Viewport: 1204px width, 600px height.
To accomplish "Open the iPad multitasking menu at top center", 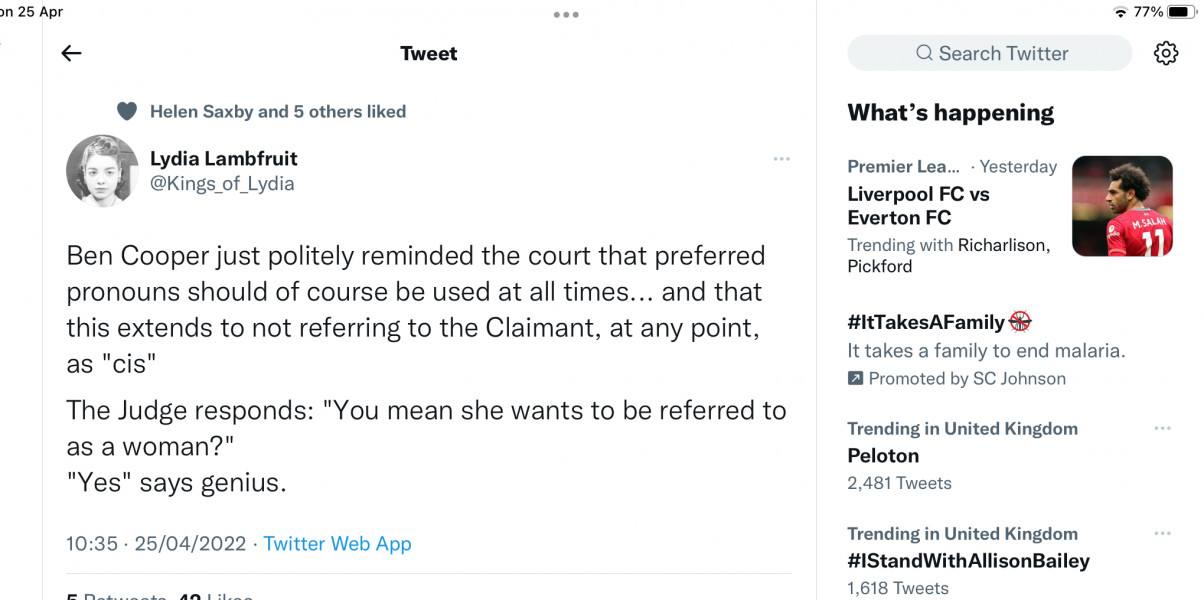I will 566,14.
